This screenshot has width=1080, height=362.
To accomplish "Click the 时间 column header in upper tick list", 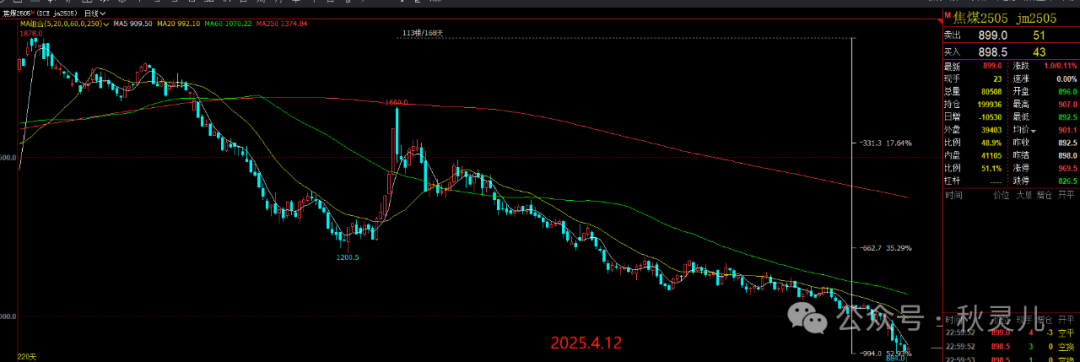I will click(953, 195).
